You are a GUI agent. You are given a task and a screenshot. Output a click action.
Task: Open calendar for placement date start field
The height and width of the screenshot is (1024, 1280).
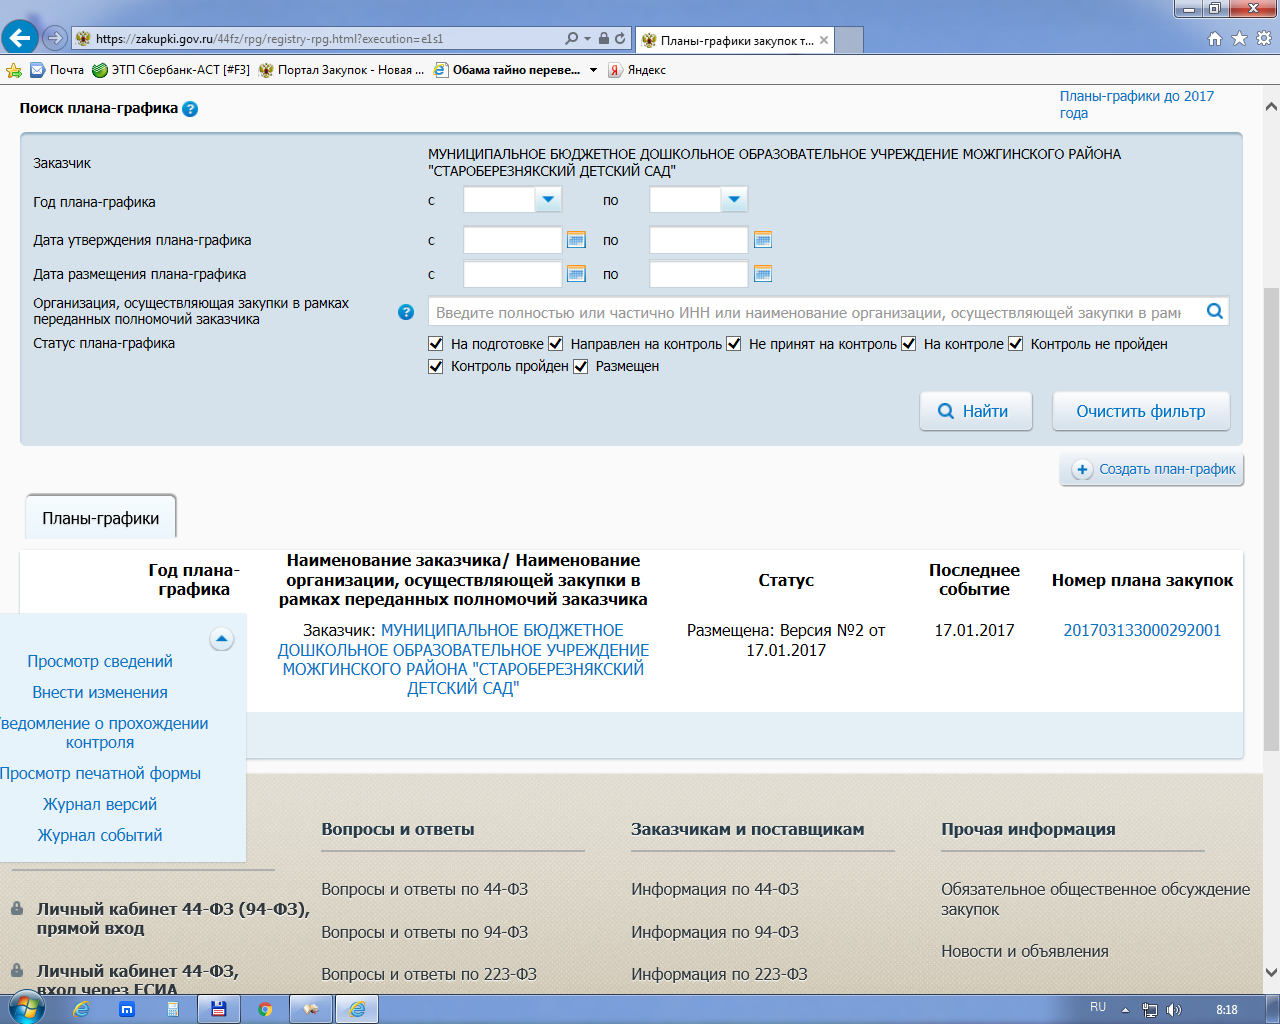pos(576,274)
